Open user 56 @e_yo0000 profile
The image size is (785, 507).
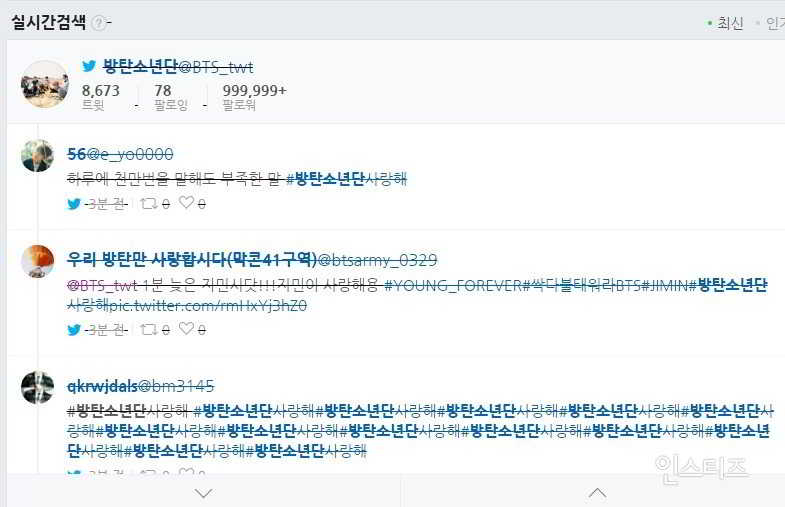point(120,154)
